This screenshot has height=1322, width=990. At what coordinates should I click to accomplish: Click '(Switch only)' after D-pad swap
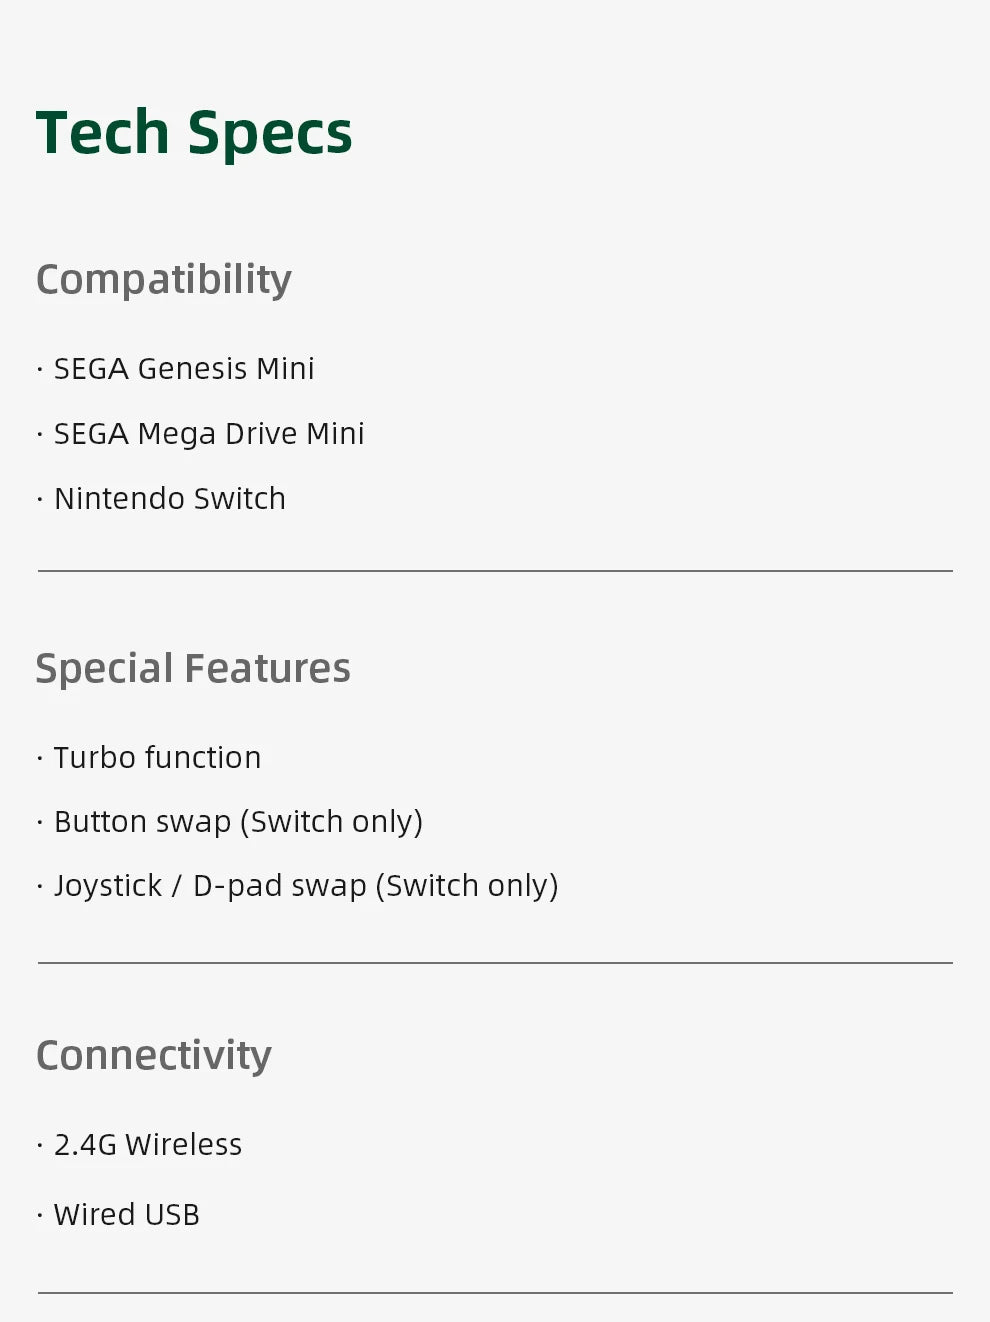[467, 886]
